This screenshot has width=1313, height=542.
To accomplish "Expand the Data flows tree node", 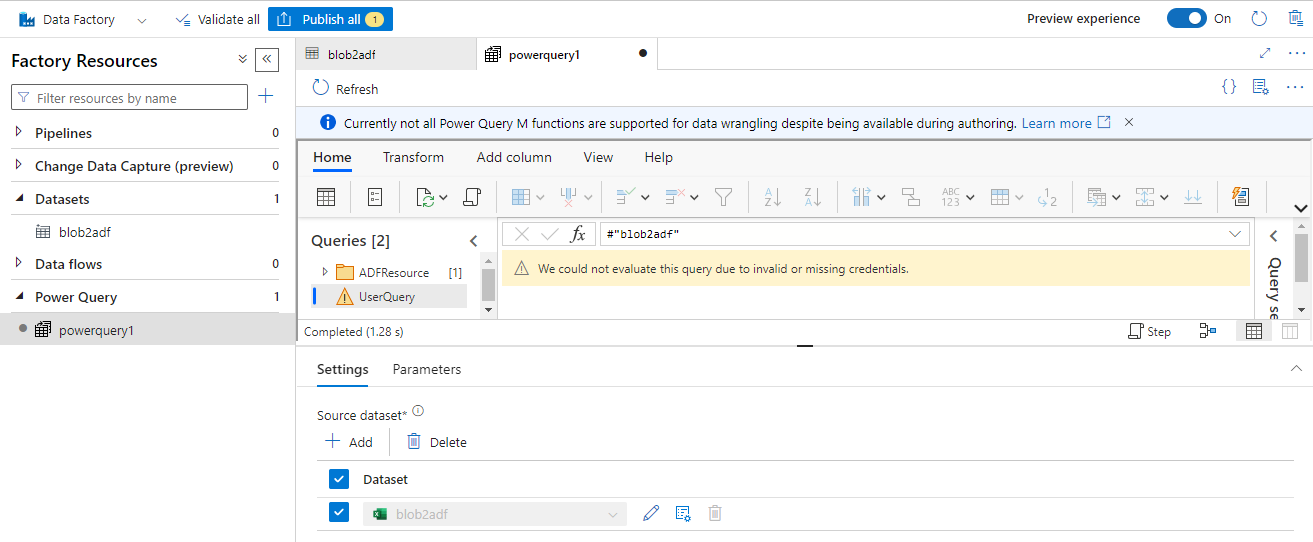I will click(x=18, y=263).
